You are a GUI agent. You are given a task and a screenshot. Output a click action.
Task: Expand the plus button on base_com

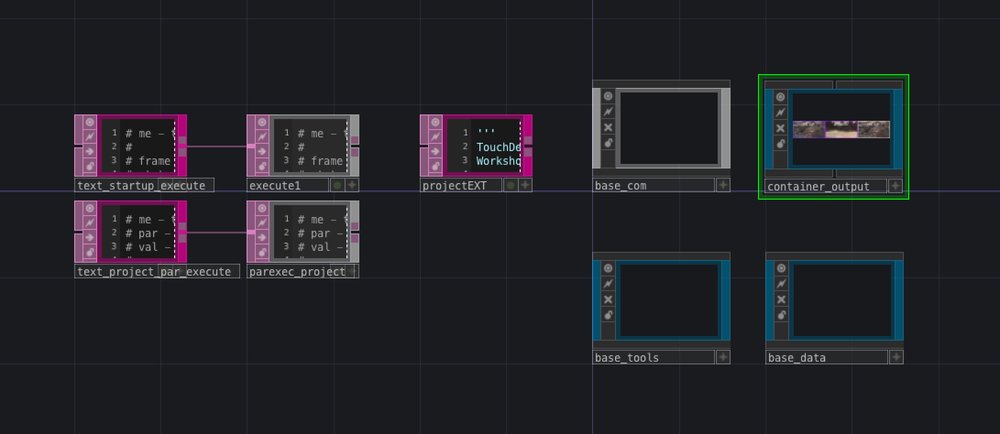tap(722, 185)
